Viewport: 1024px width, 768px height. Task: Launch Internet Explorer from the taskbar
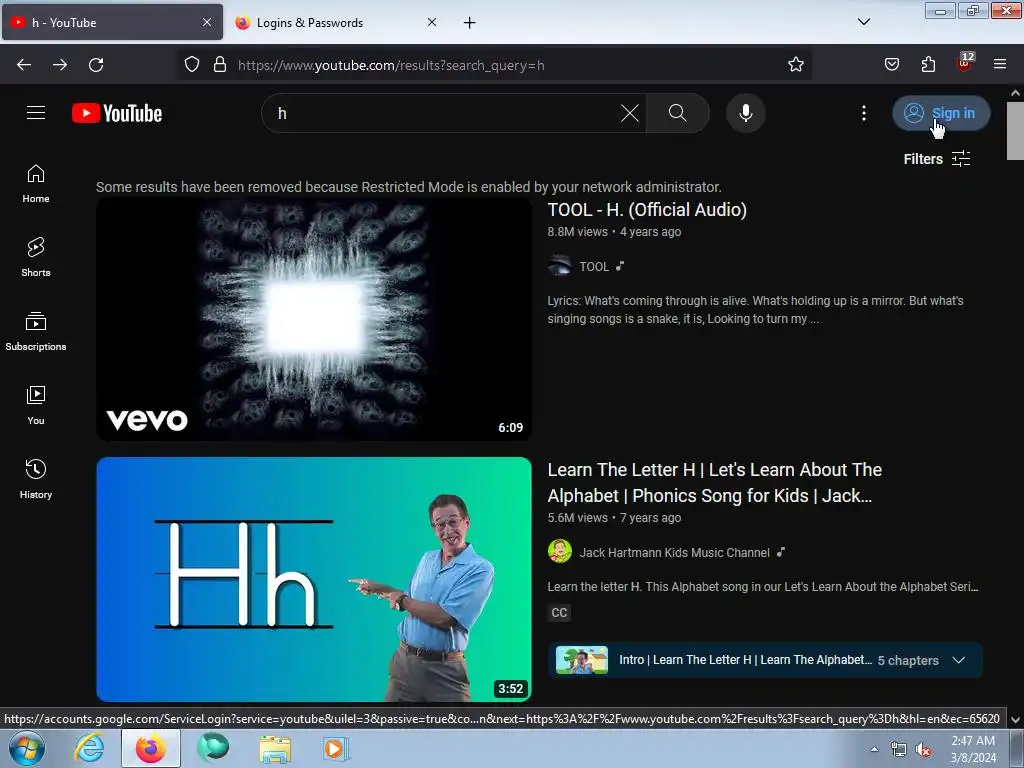[x=89, y=748]
